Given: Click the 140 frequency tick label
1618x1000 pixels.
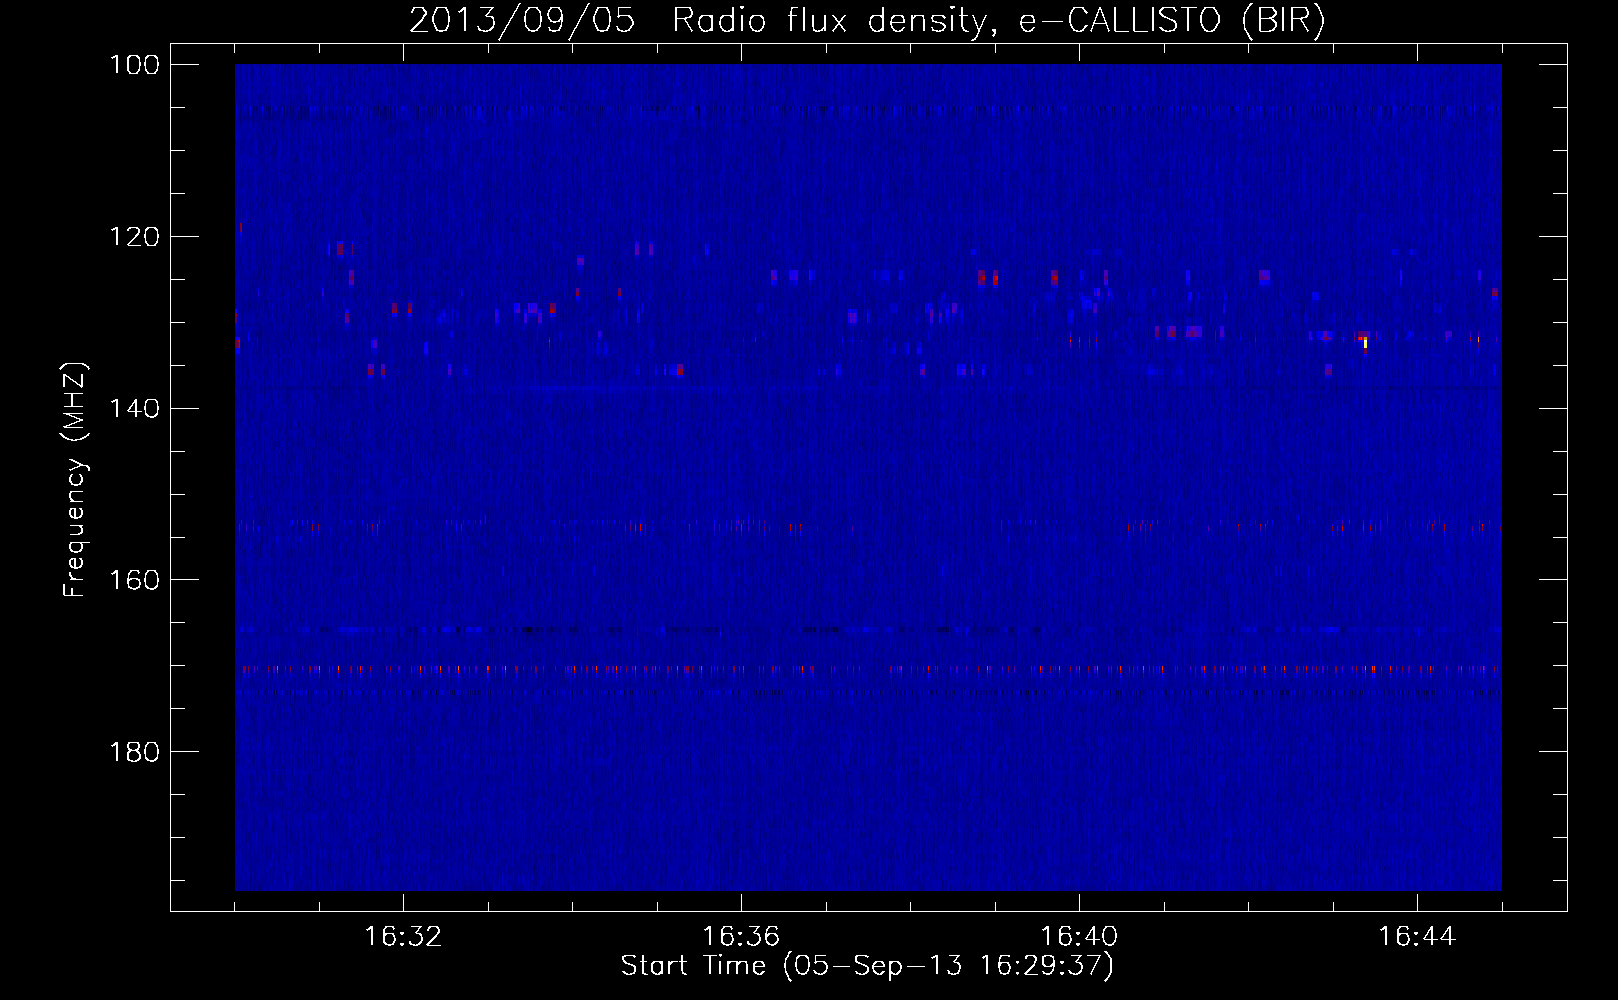Looking at the screenshot, I should click(x=136, y=409).
